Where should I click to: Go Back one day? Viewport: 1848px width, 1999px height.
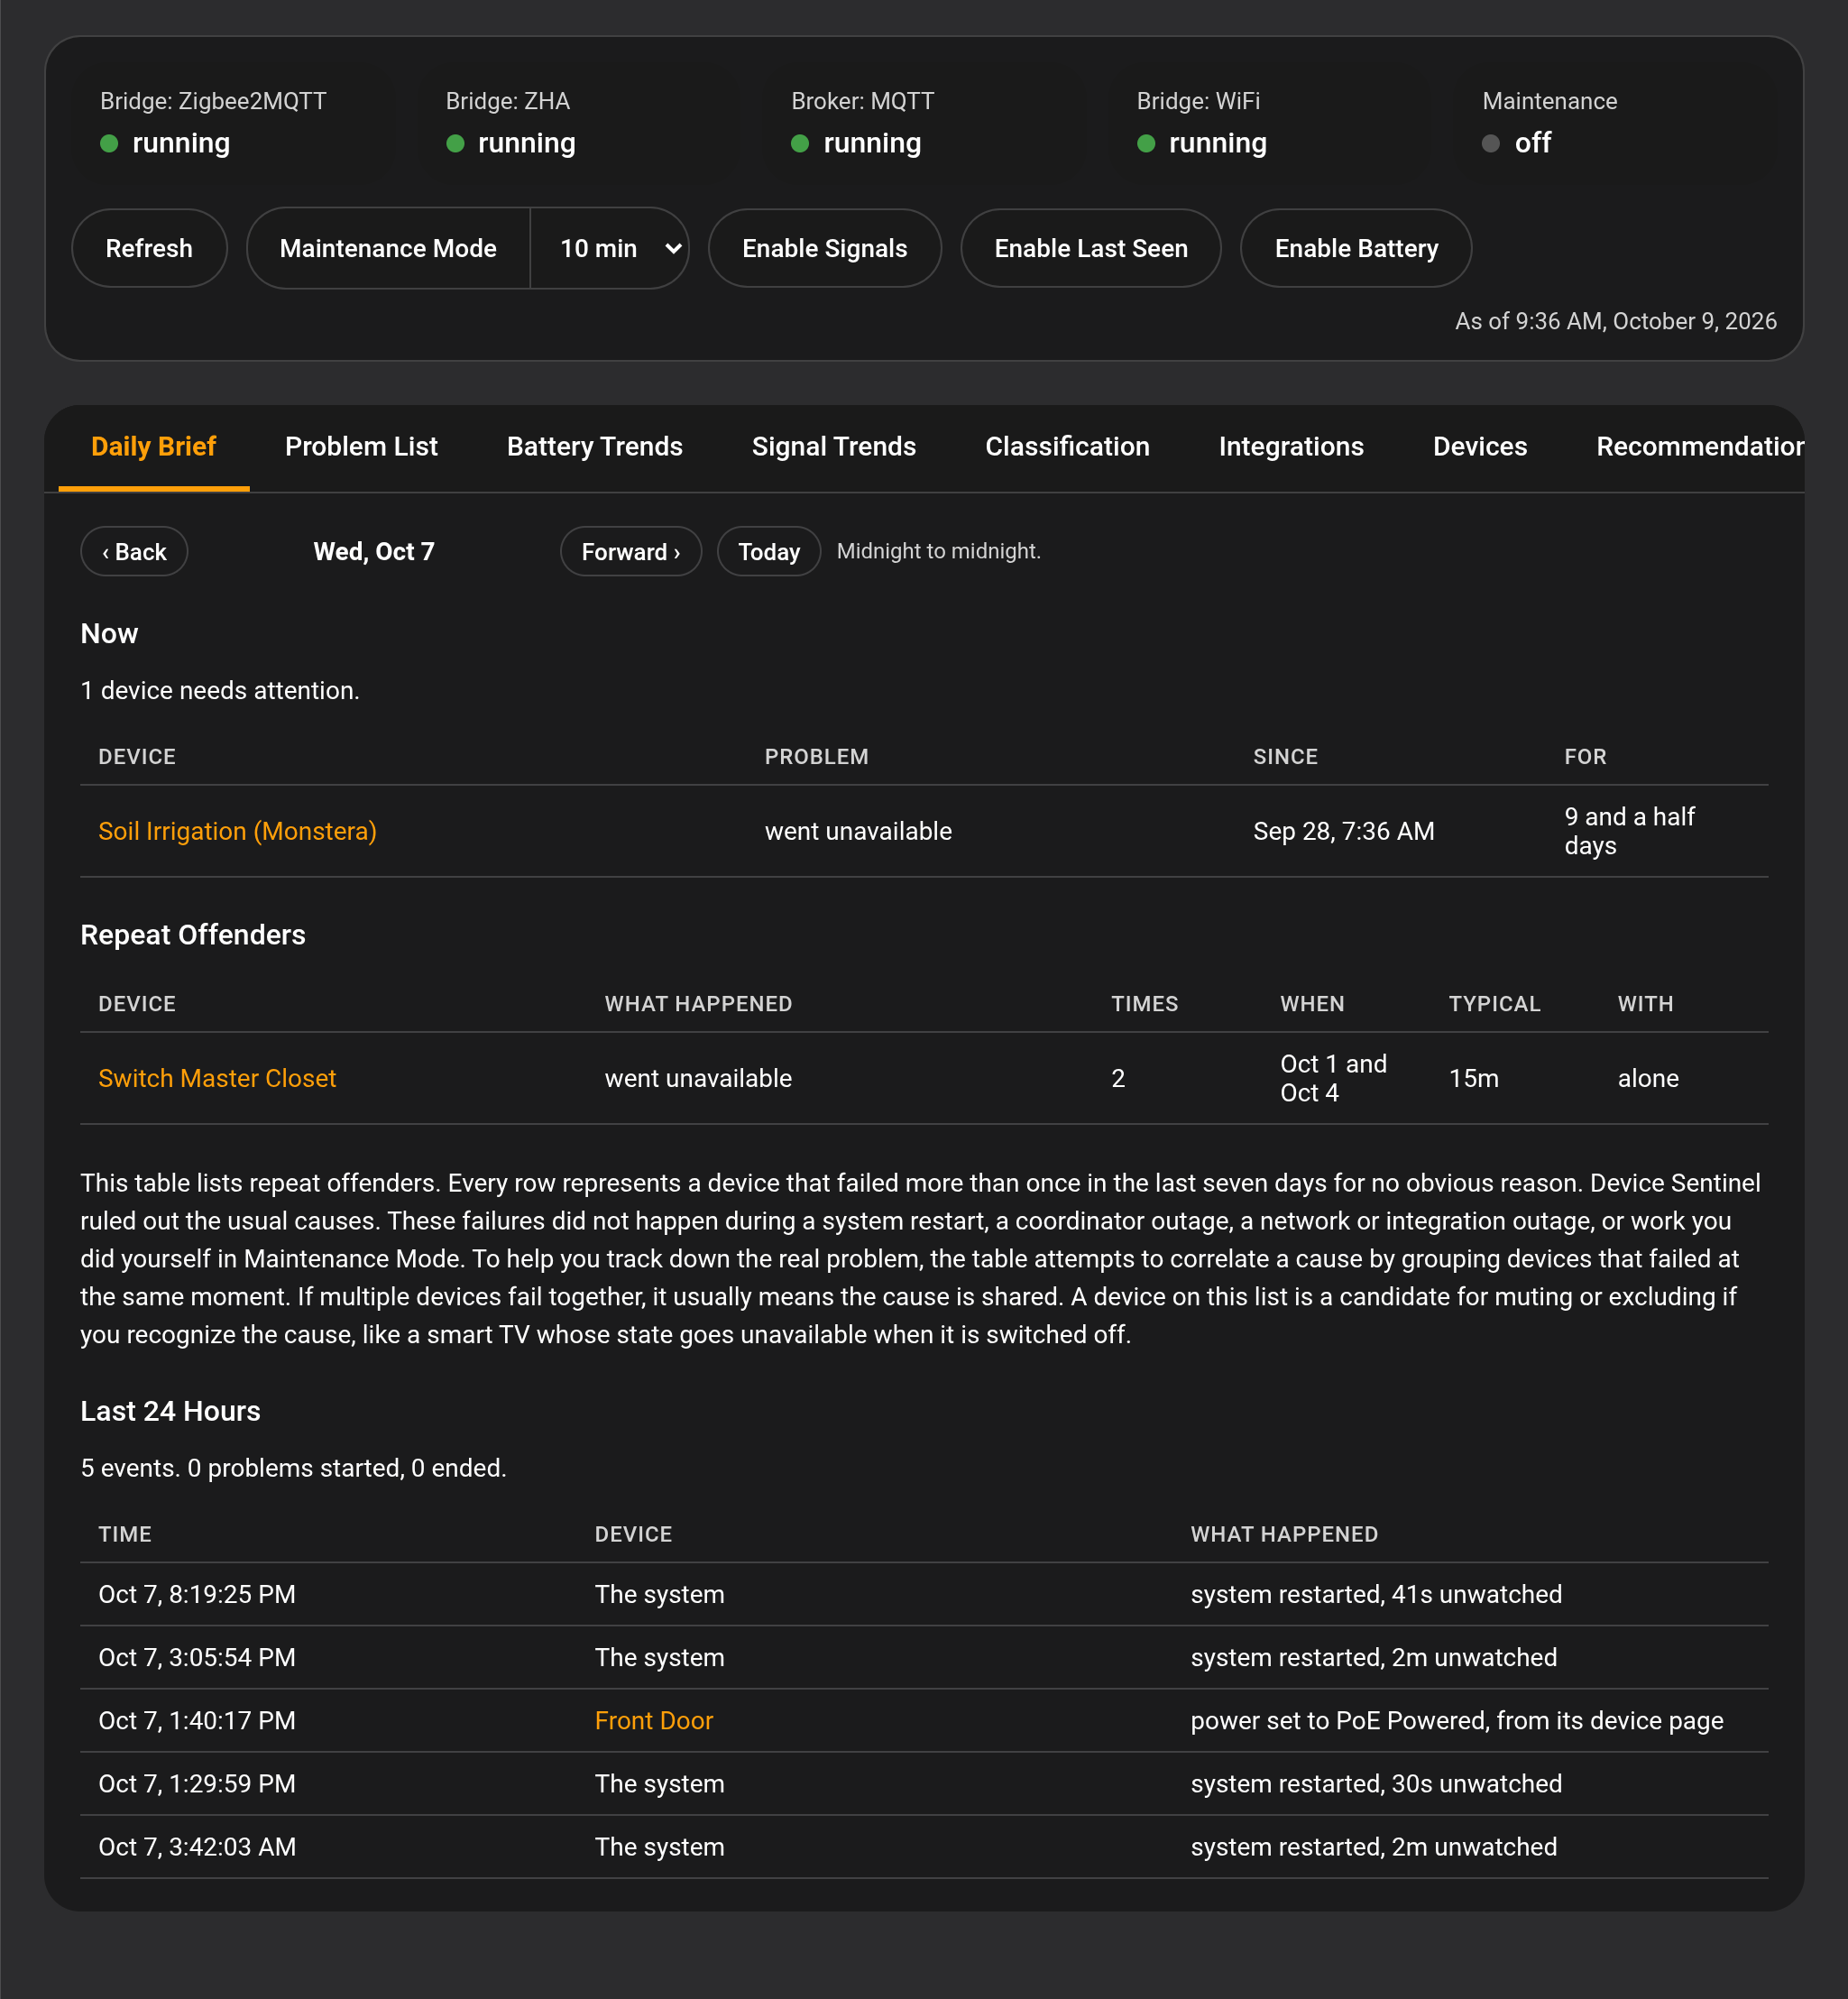point(134,552)
